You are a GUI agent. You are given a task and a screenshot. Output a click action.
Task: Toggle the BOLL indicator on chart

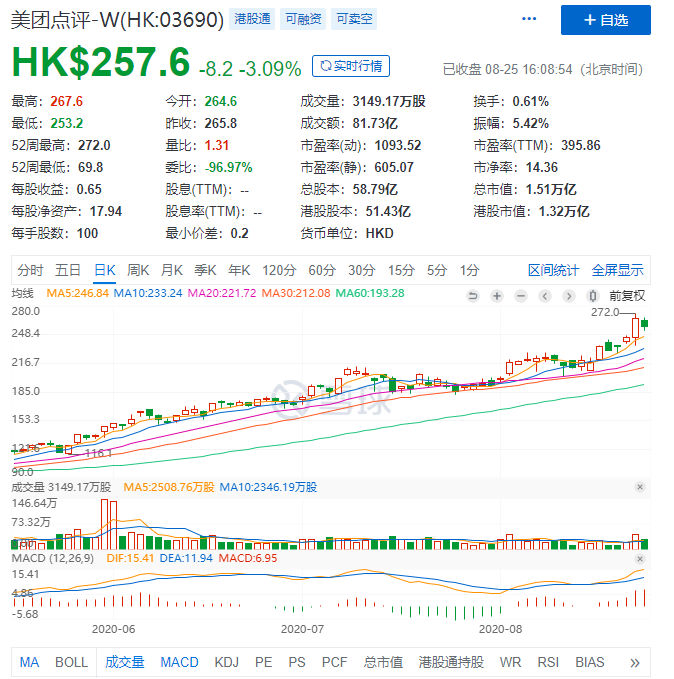(71, 662)
